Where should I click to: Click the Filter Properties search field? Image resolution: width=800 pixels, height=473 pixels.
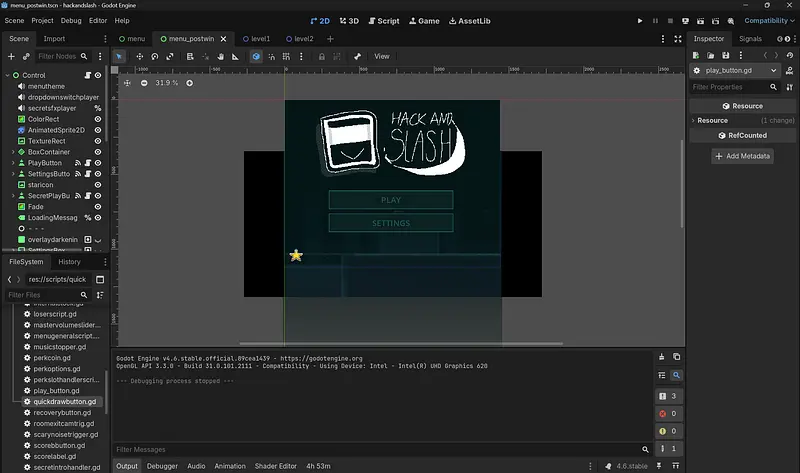click(x=730, y=87)
